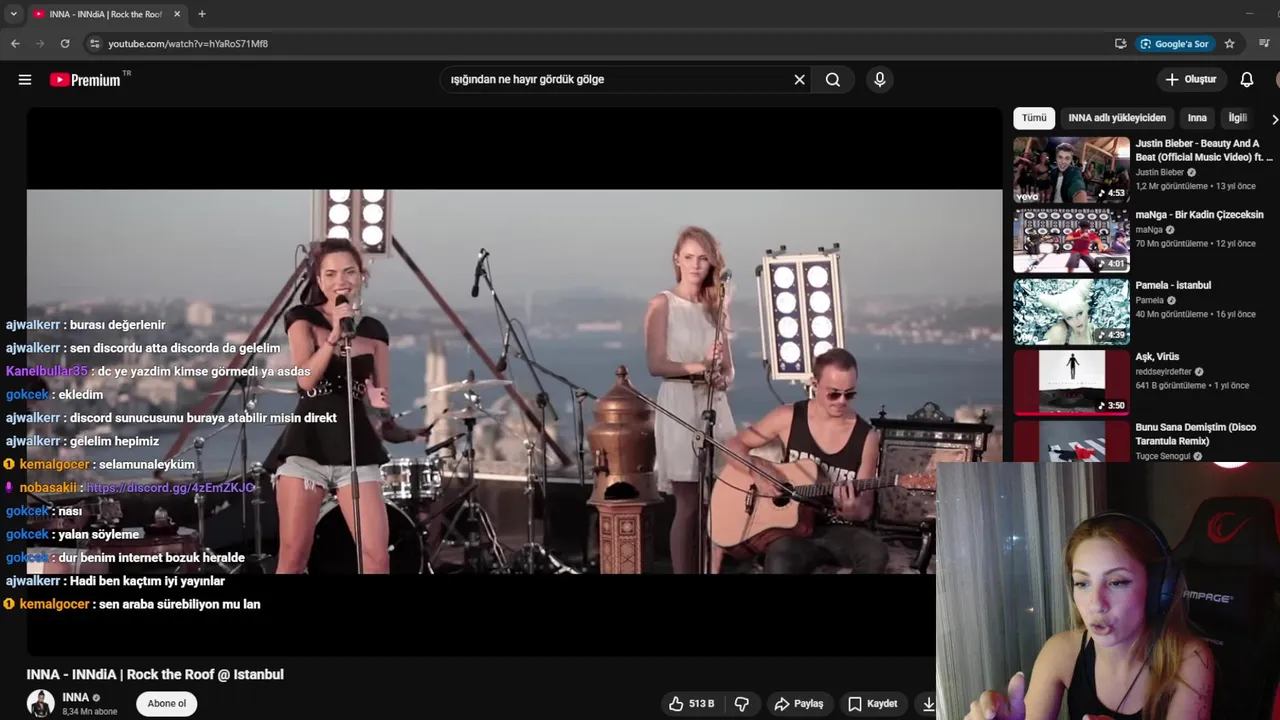Click the Pamela - Istanbul video title

tap(1173, 286)
